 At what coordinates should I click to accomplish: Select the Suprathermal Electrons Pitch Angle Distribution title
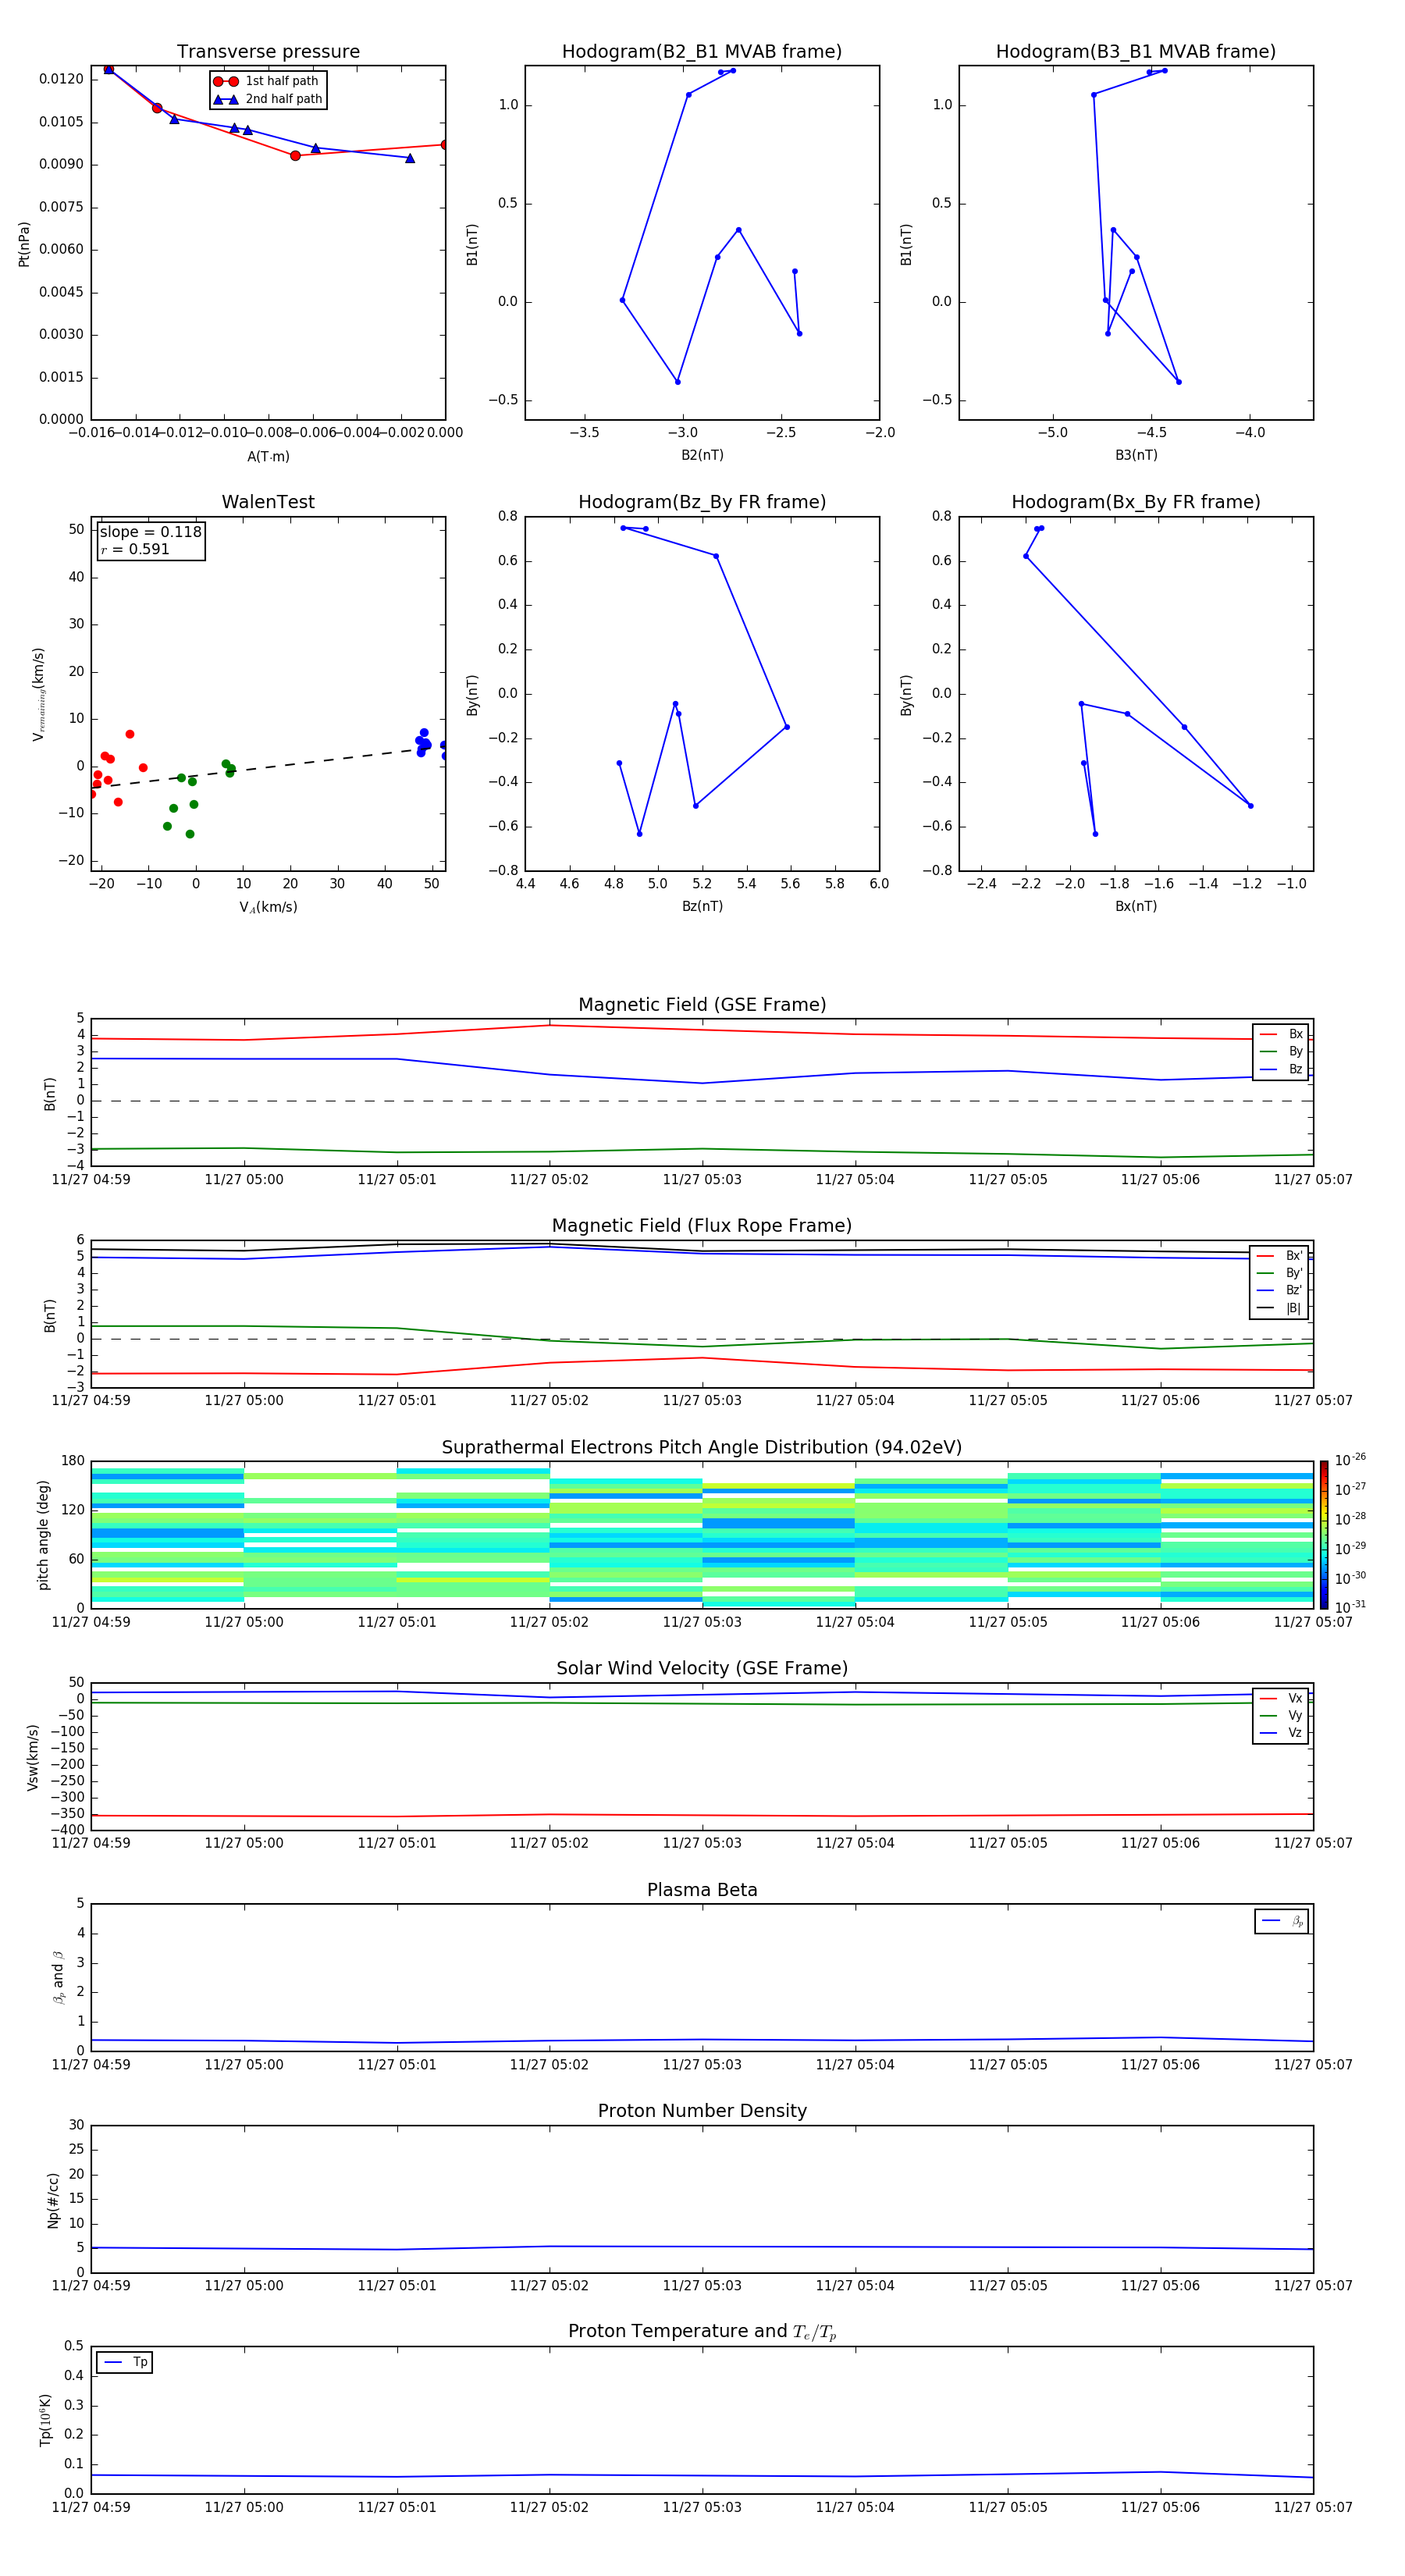[702, 1448]
